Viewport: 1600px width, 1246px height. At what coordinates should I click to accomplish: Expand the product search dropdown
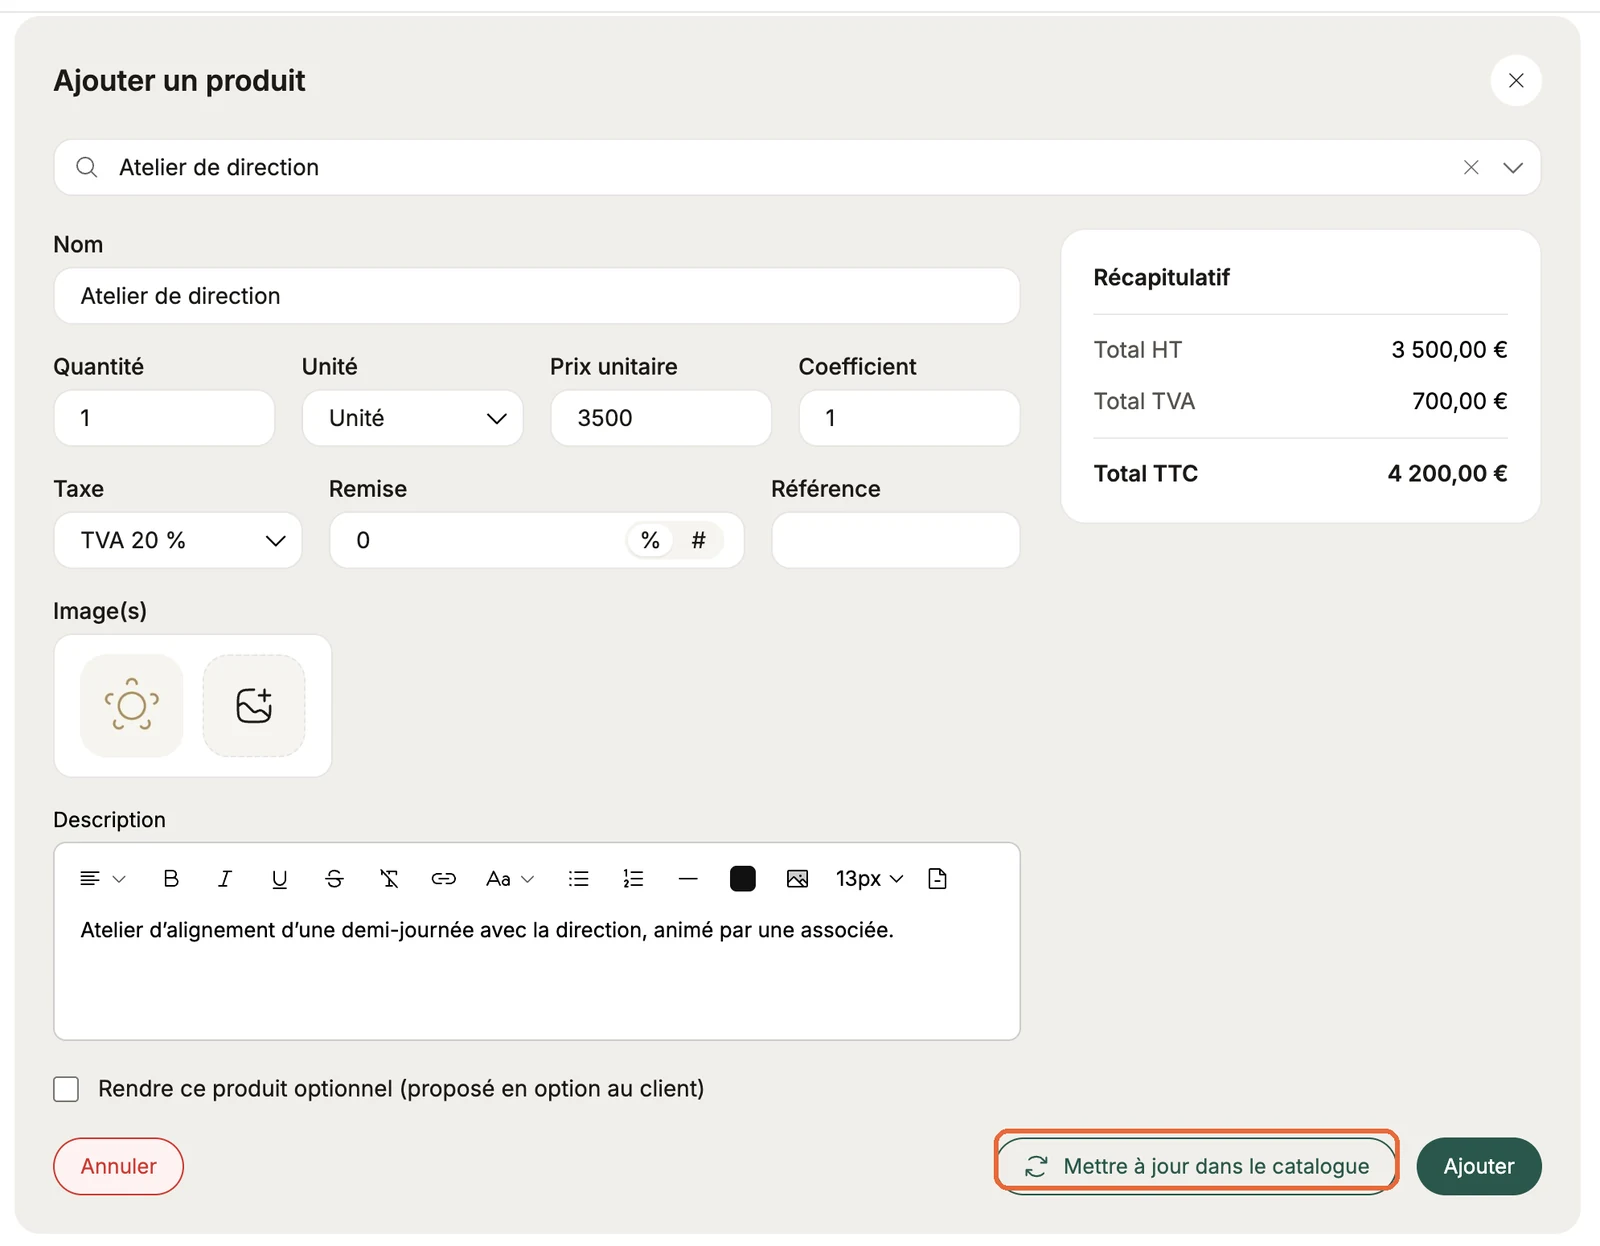pyautogui.click(x=1513, y=167)
